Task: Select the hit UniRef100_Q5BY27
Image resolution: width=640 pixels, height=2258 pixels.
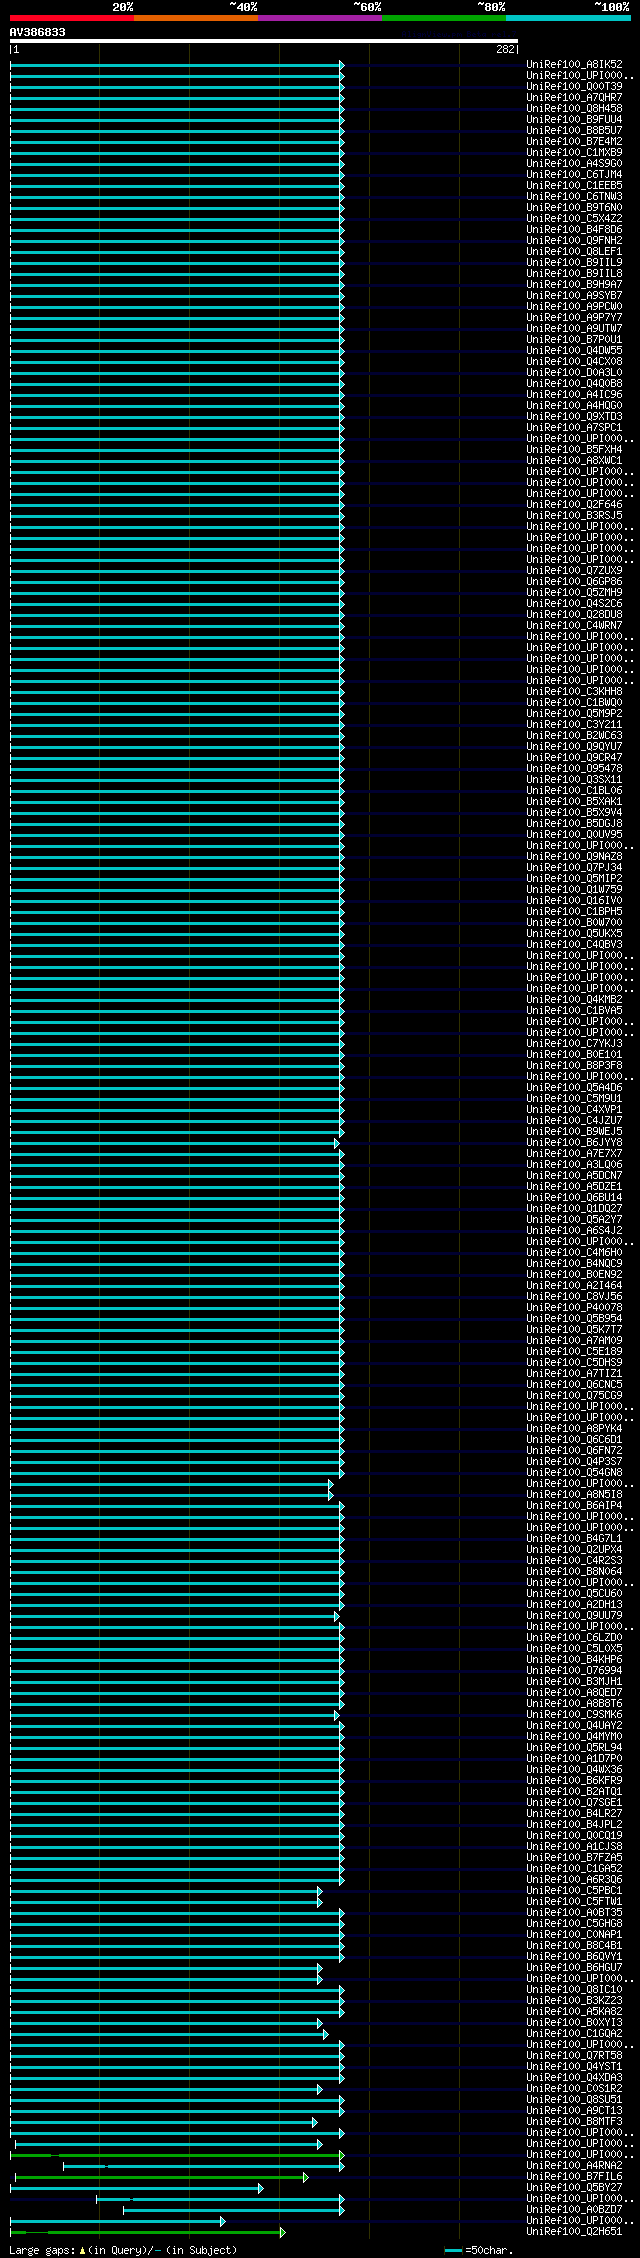Action: (x=574, y=2188)
